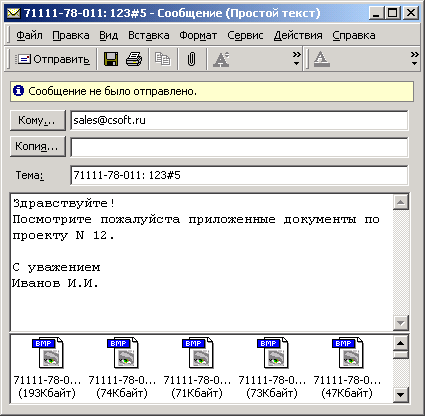Screen dimensions: 425x416
Task: Open the font formatting icon with letter A
Action: [221, 59]
